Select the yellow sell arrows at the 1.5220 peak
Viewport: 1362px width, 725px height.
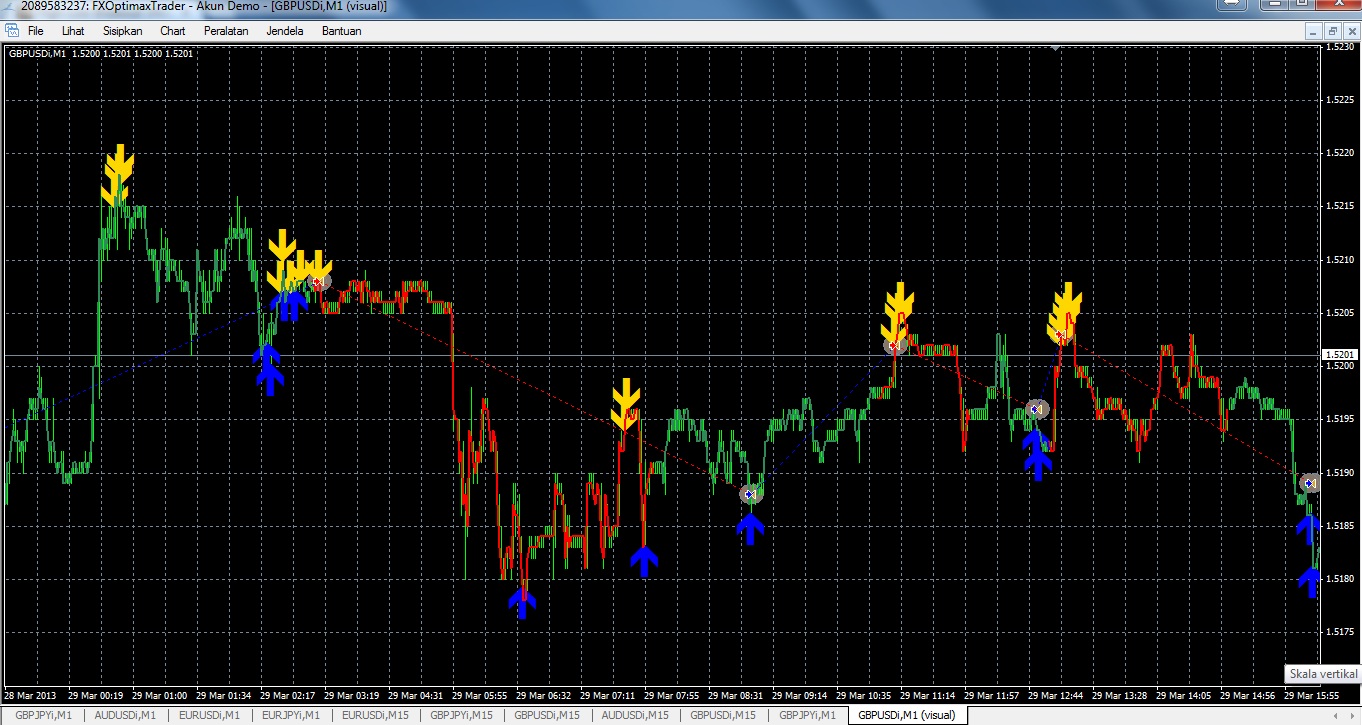118,173
